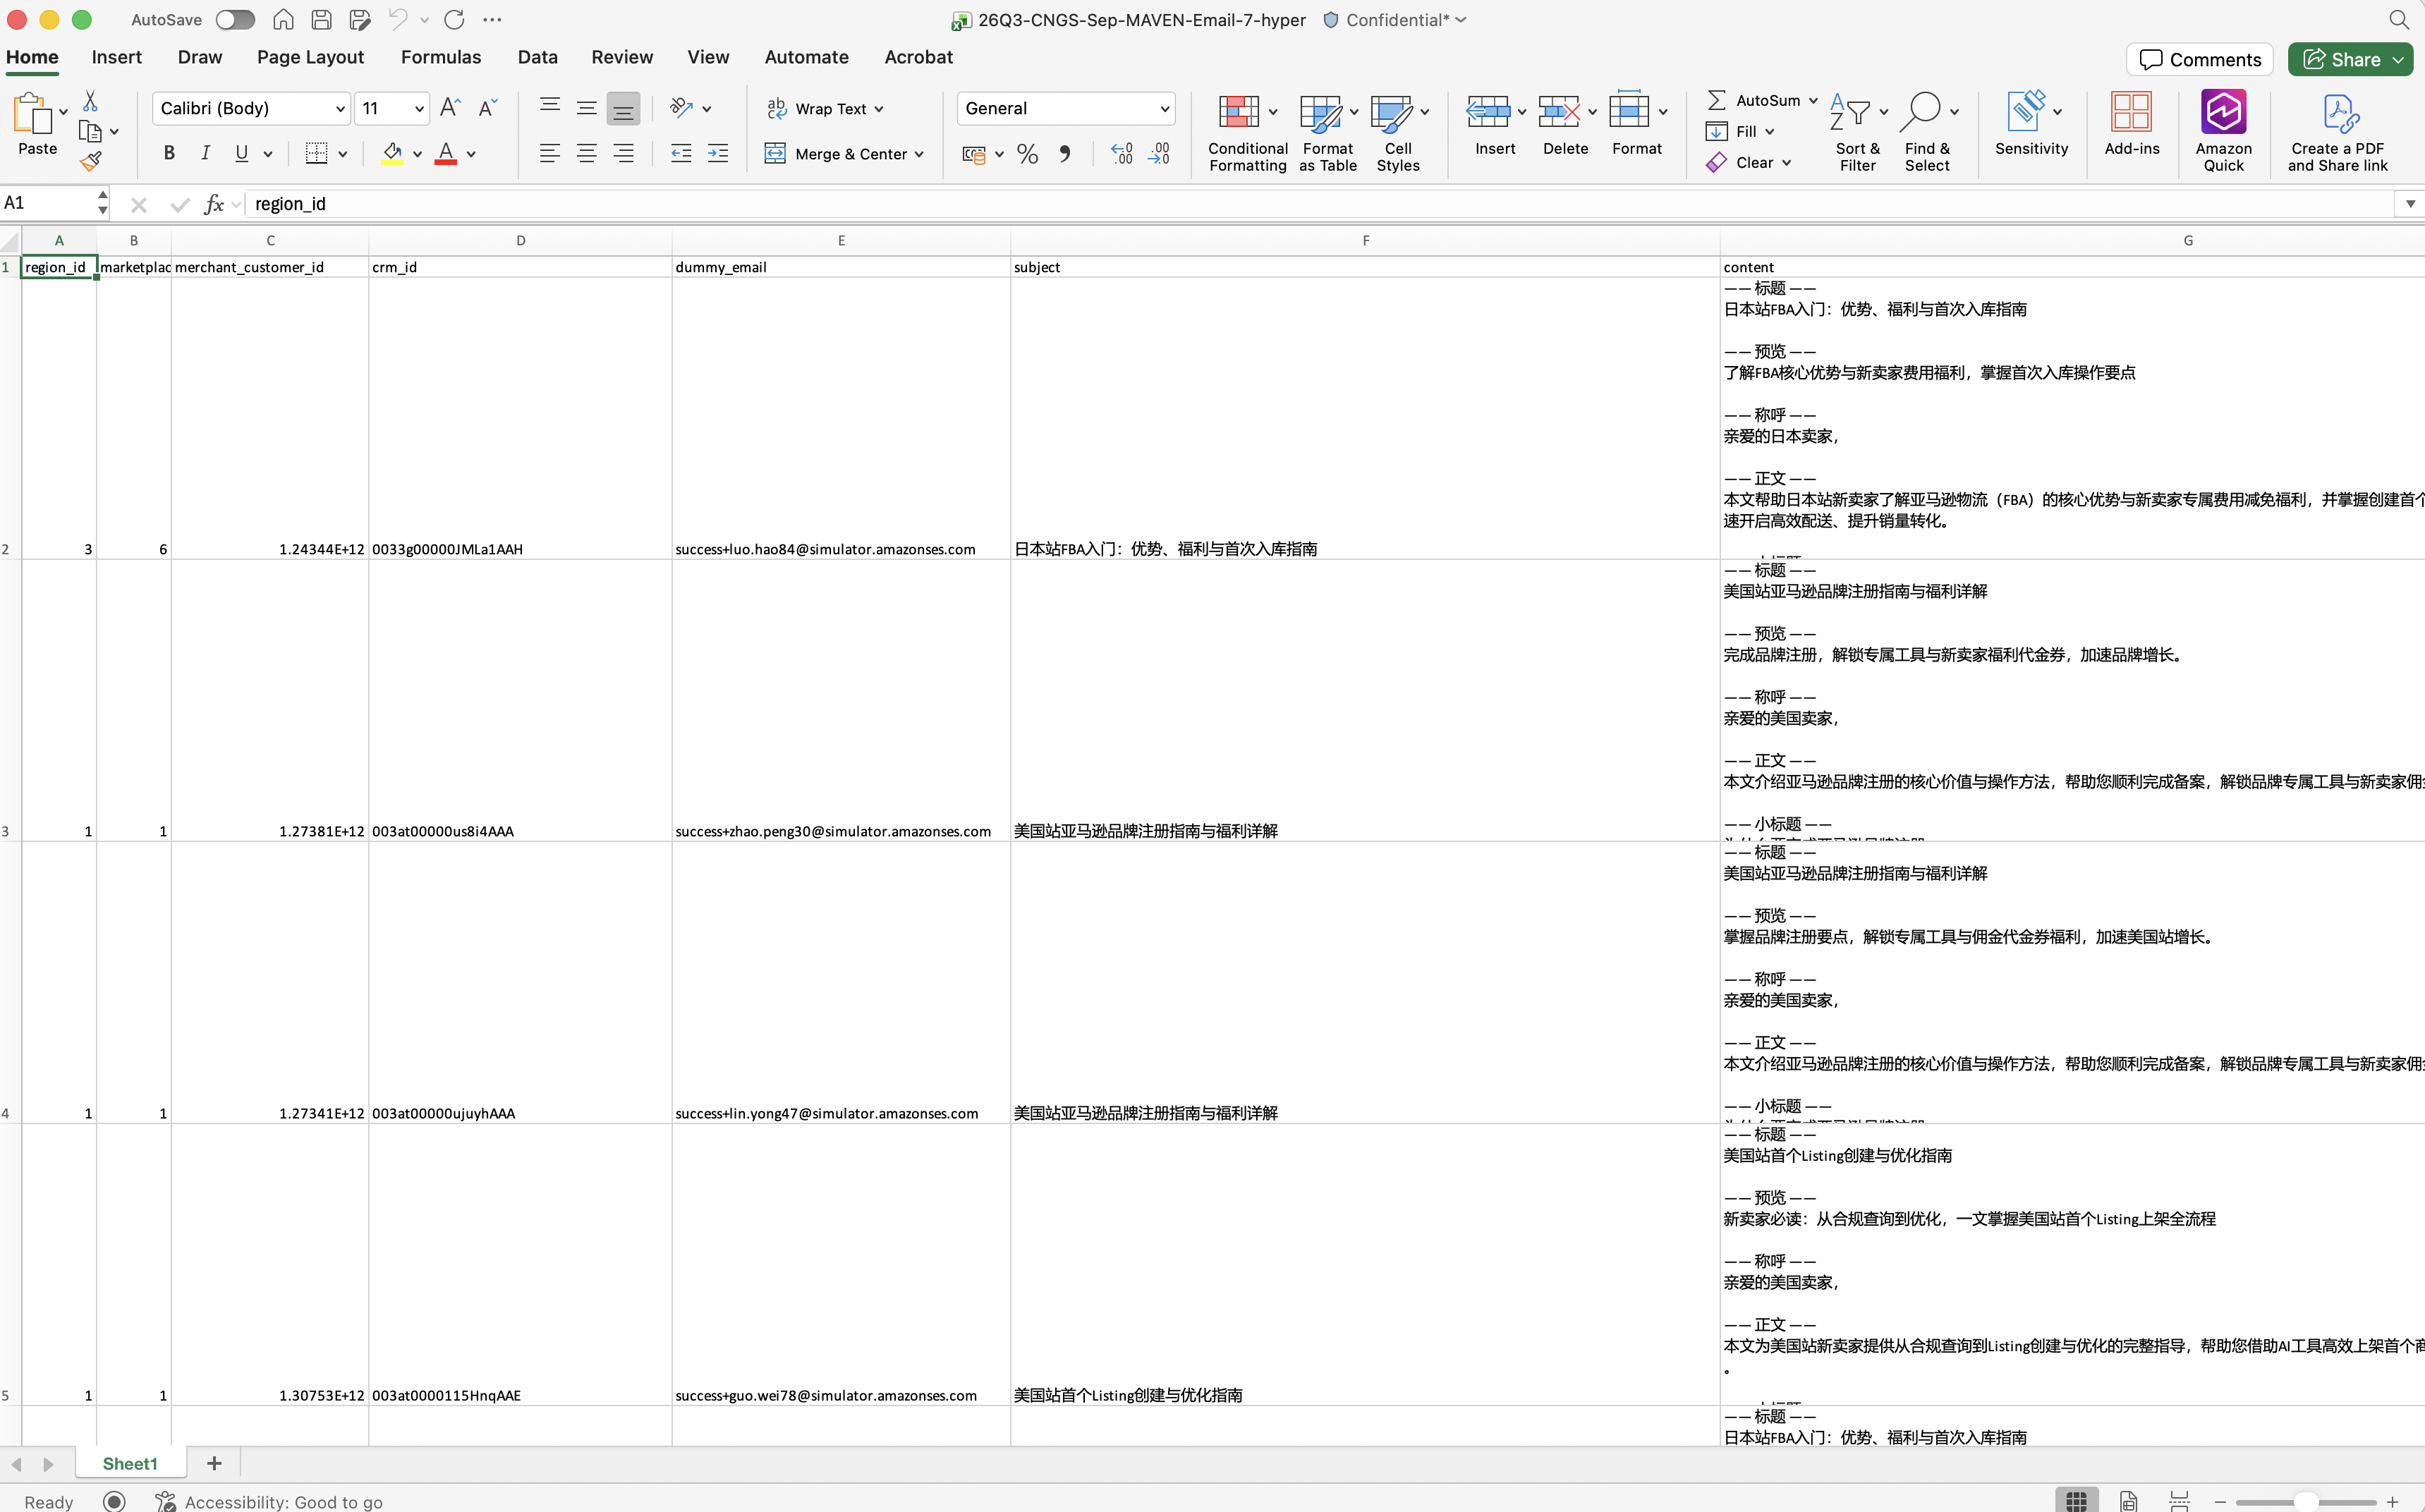Screen dimensions: 2425x1512
Task: Apply the red font color
Action: 446,153
